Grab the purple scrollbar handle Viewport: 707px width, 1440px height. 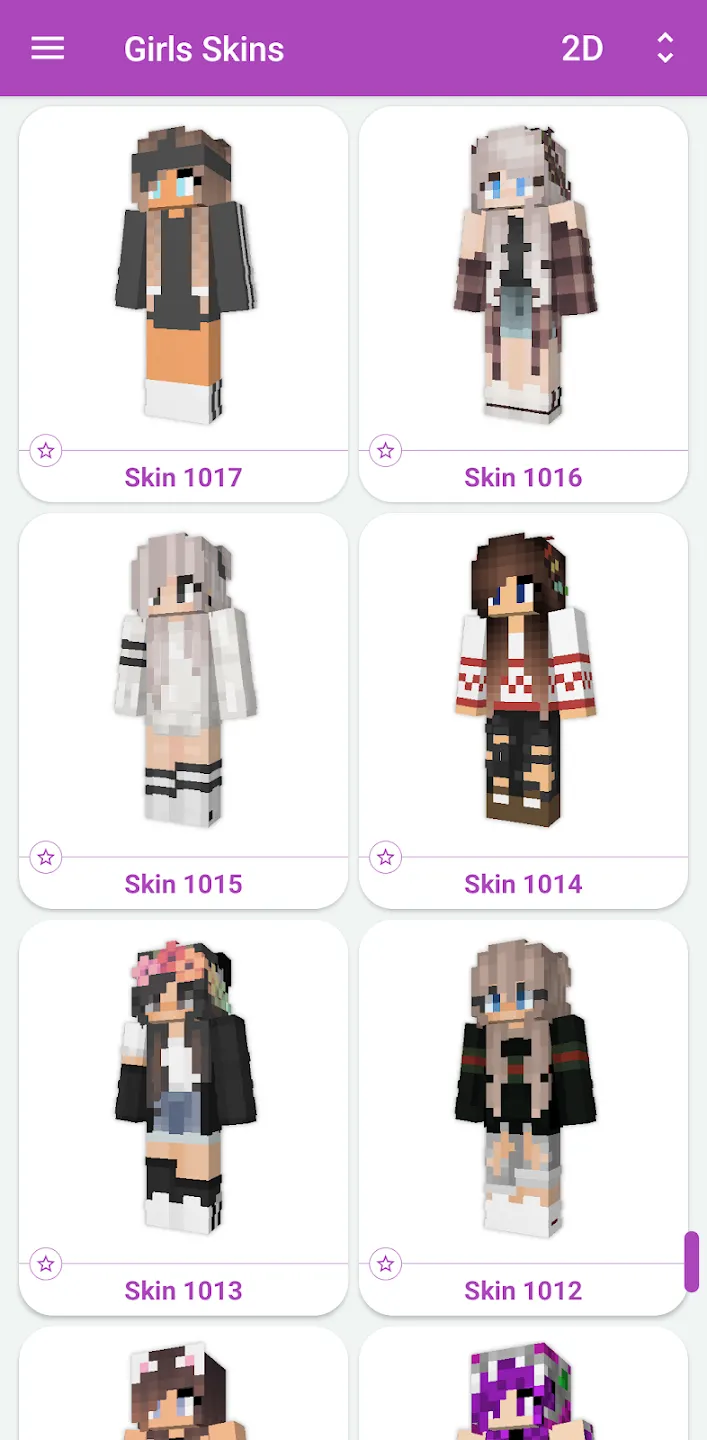click(691, 1262)
